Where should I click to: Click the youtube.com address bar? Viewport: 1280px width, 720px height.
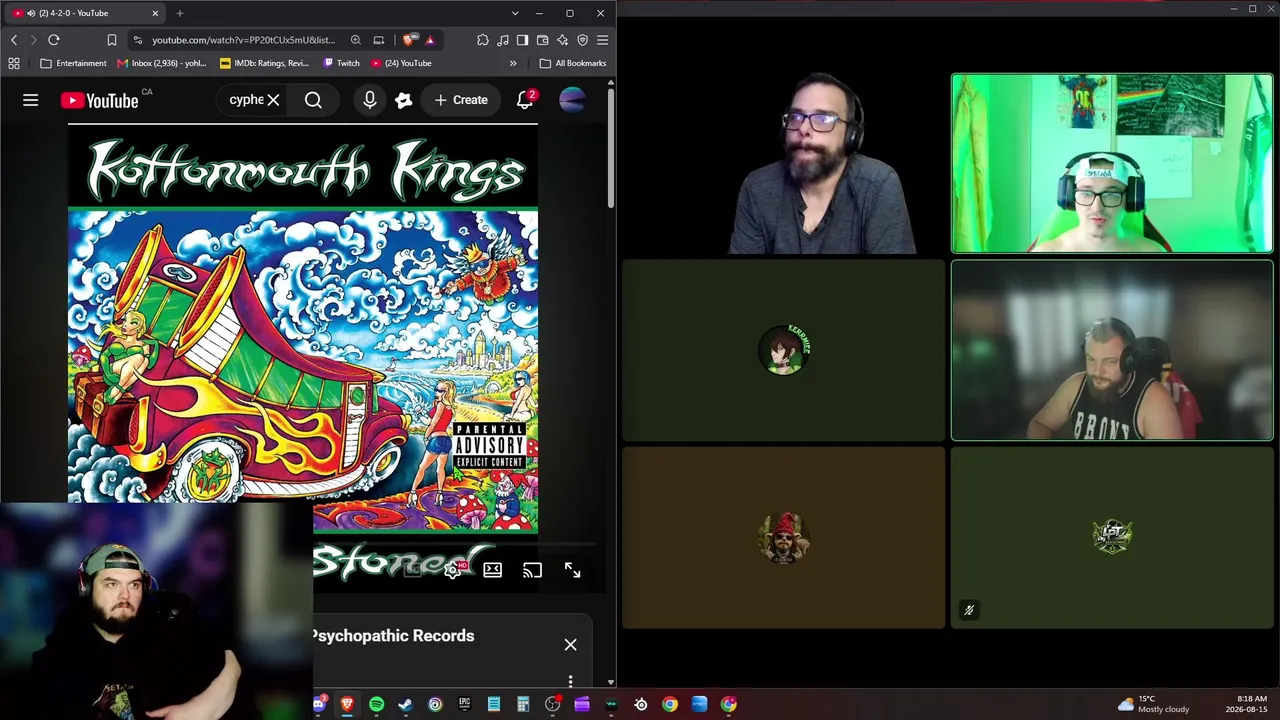click(243, 40)
